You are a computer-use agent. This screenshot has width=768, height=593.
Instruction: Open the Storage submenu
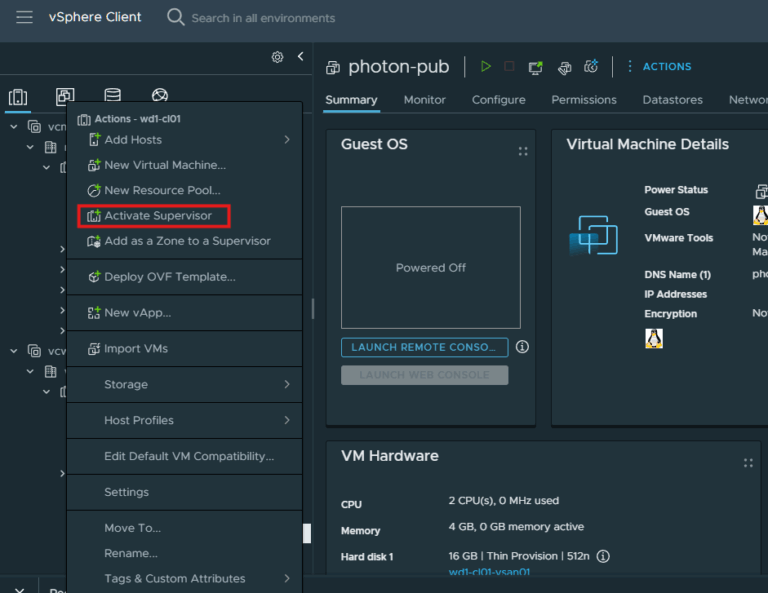184,384
